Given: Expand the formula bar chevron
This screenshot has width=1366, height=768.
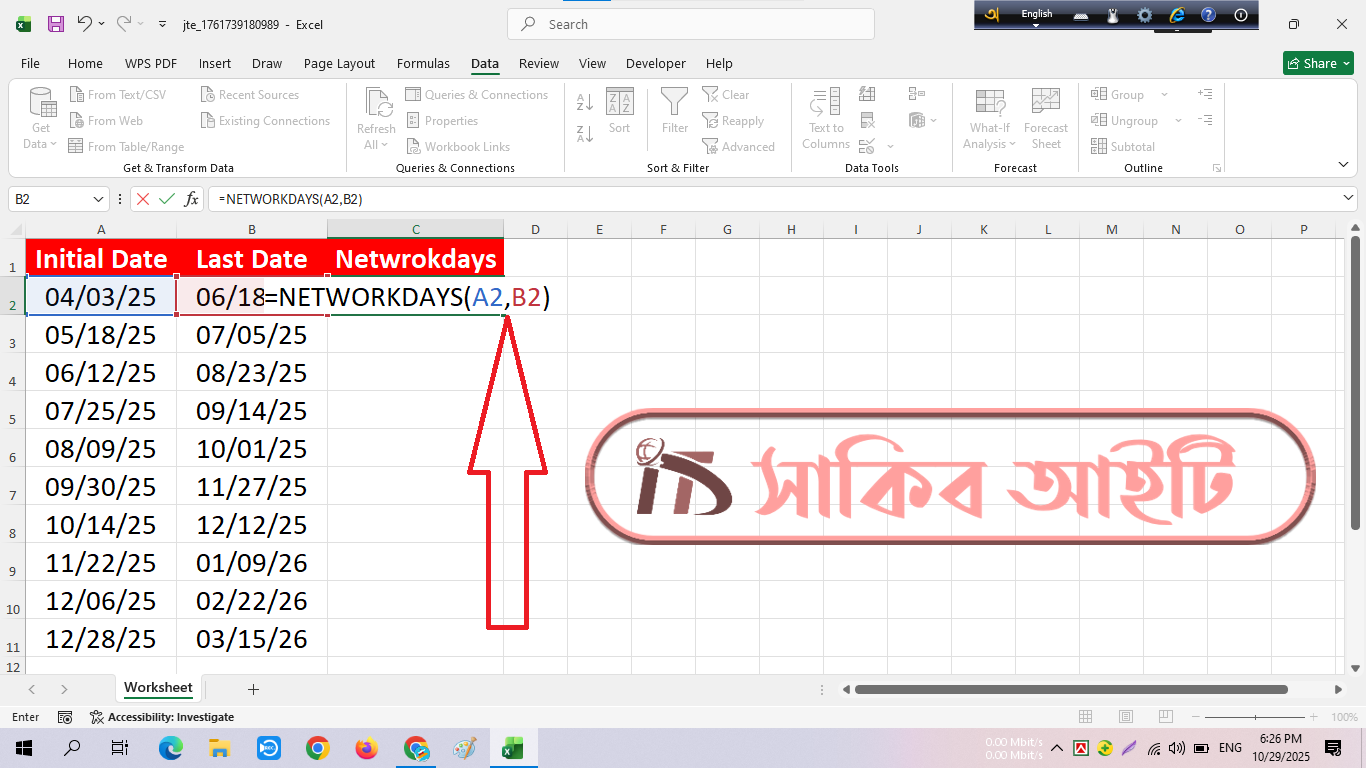Looking at the screenshot, I should click(x=1348, y=199).
